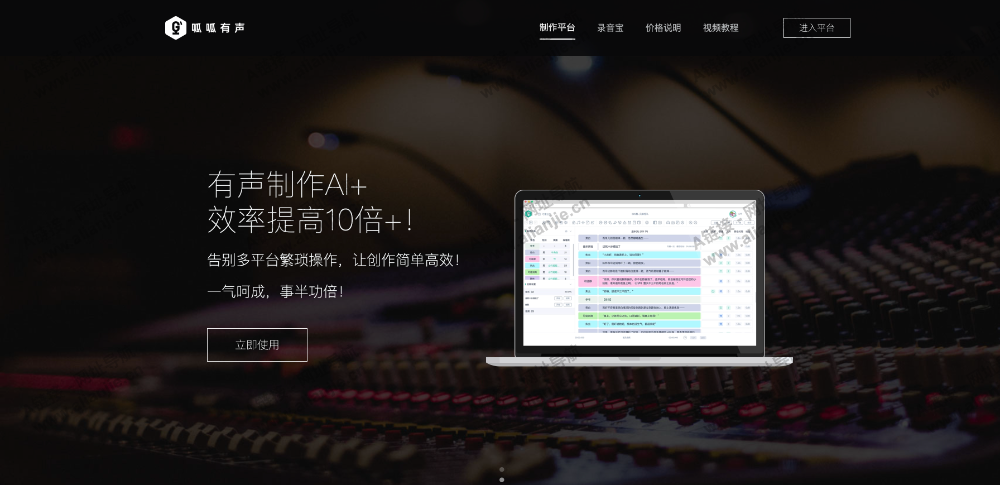Click the headline text 效率提高10倍+!

coord(310,220)
